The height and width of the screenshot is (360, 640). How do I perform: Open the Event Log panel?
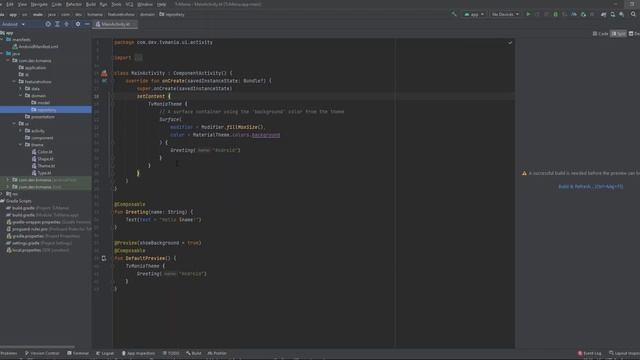[x=590, y=353]
